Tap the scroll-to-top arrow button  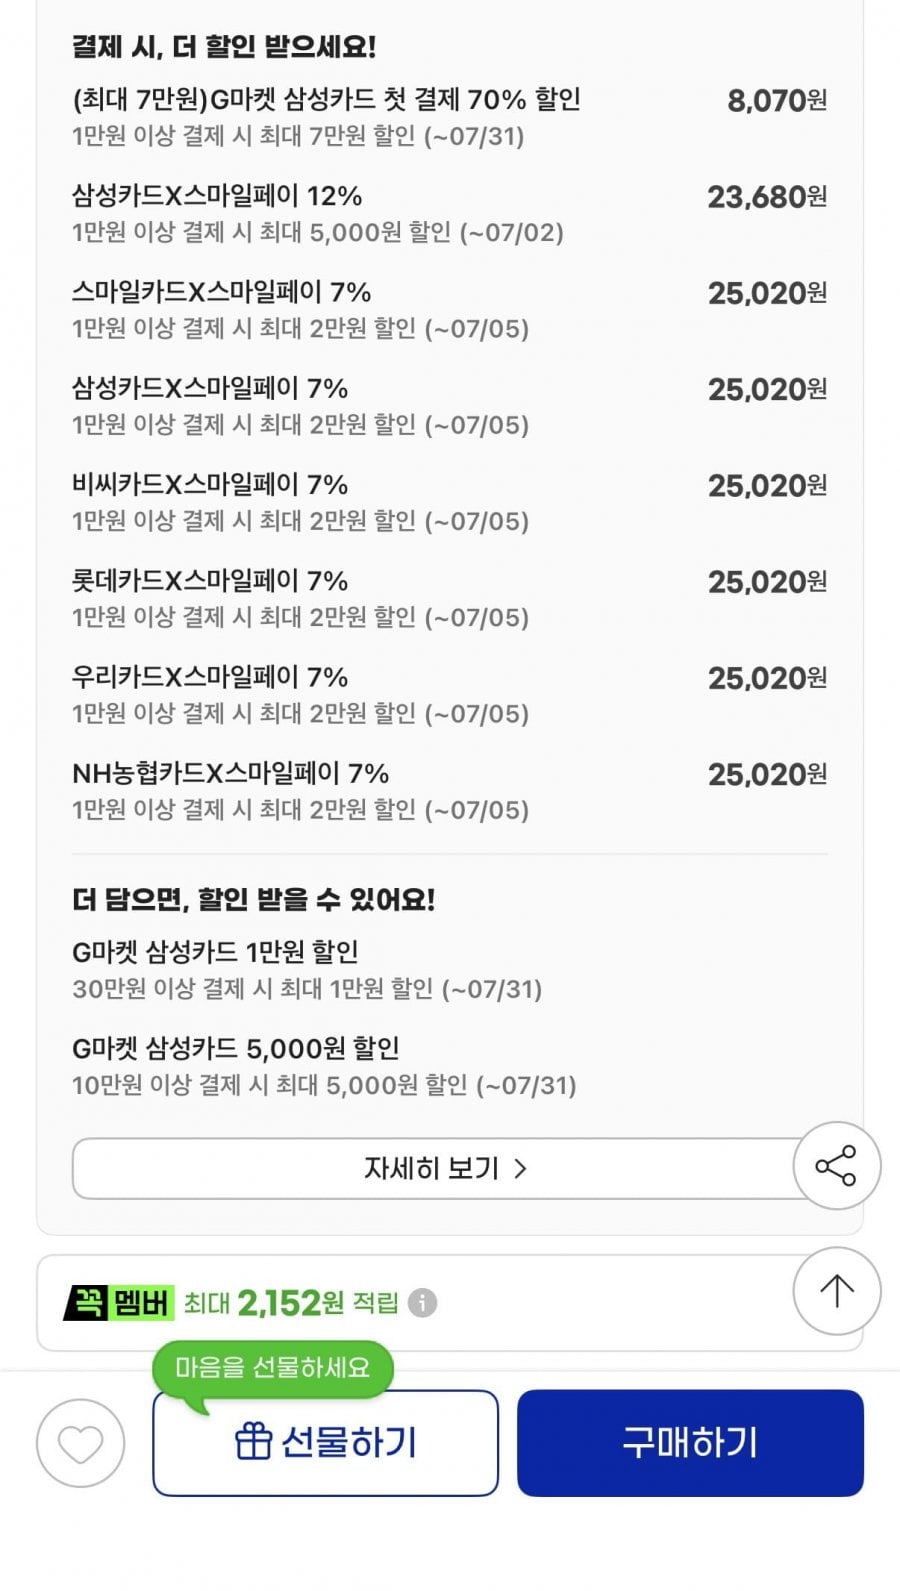click(836, 1291)
